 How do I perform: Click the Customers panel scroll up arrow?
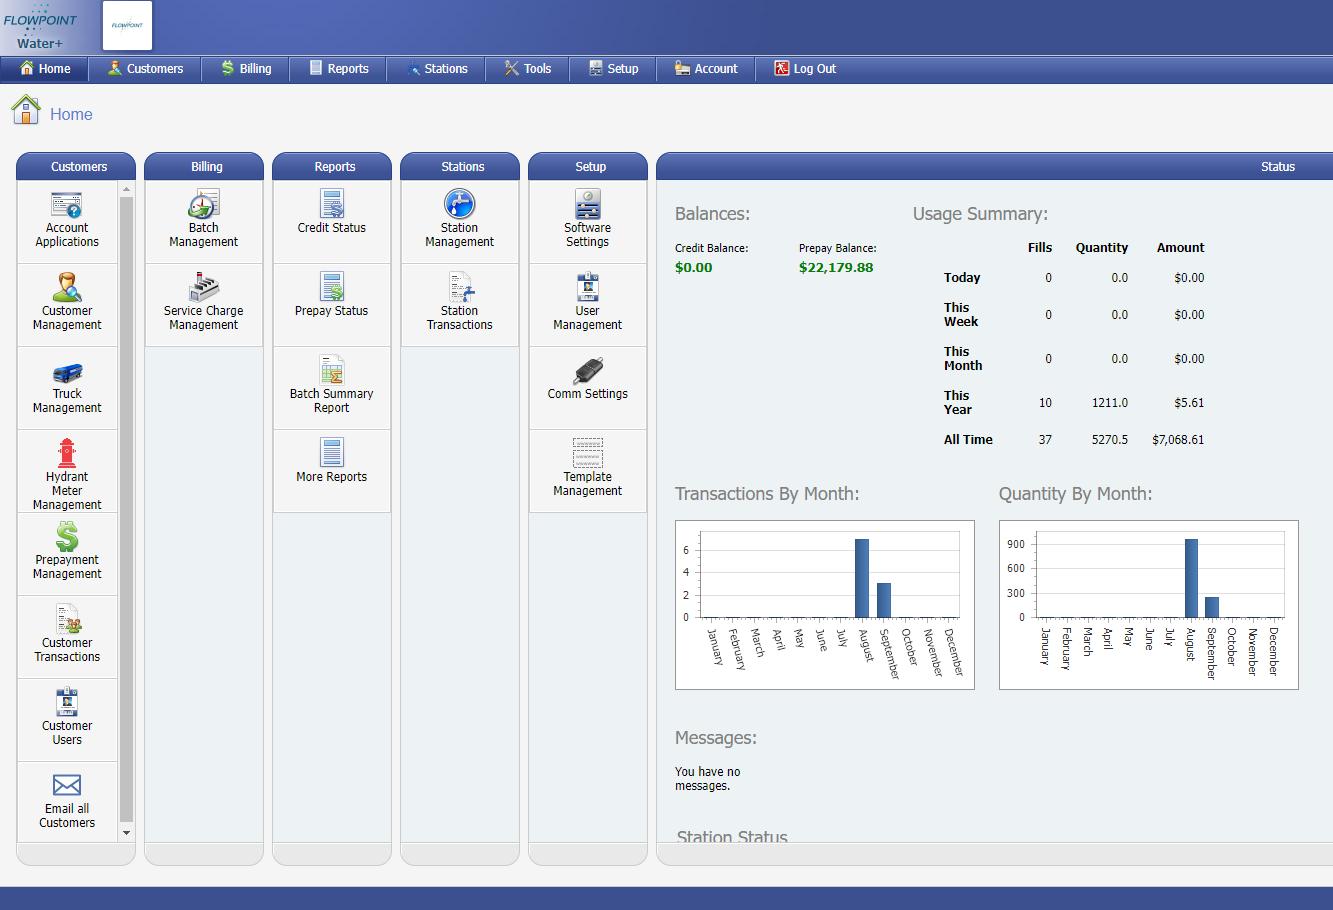pyautogui.click(x=126, y=189)
